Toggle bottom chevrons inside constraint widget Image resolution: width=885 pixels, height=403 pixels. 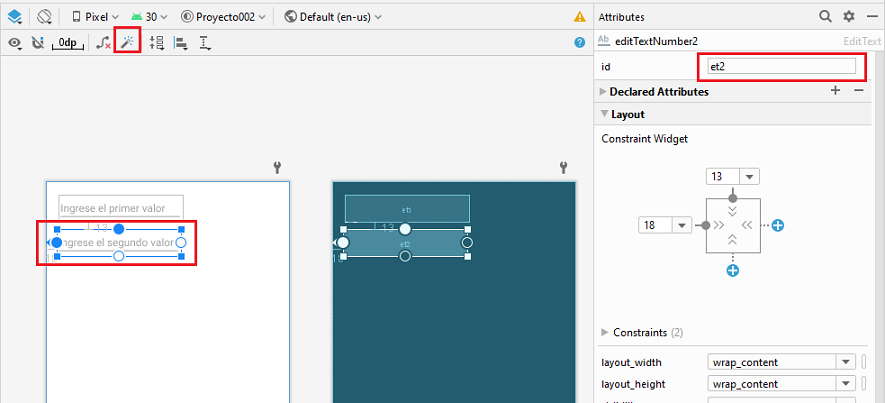pyautogui.click(x=733, y=239)
